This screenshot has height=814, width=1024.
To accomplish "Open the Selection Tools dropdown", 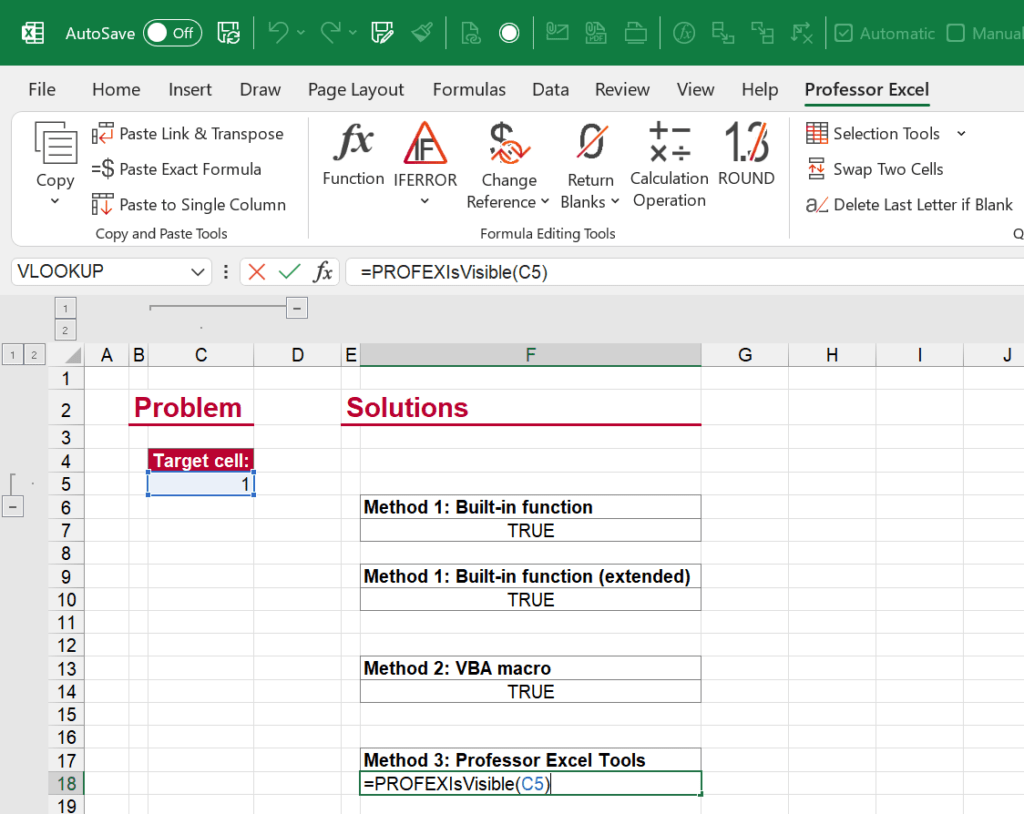I will tap(960, 133).
